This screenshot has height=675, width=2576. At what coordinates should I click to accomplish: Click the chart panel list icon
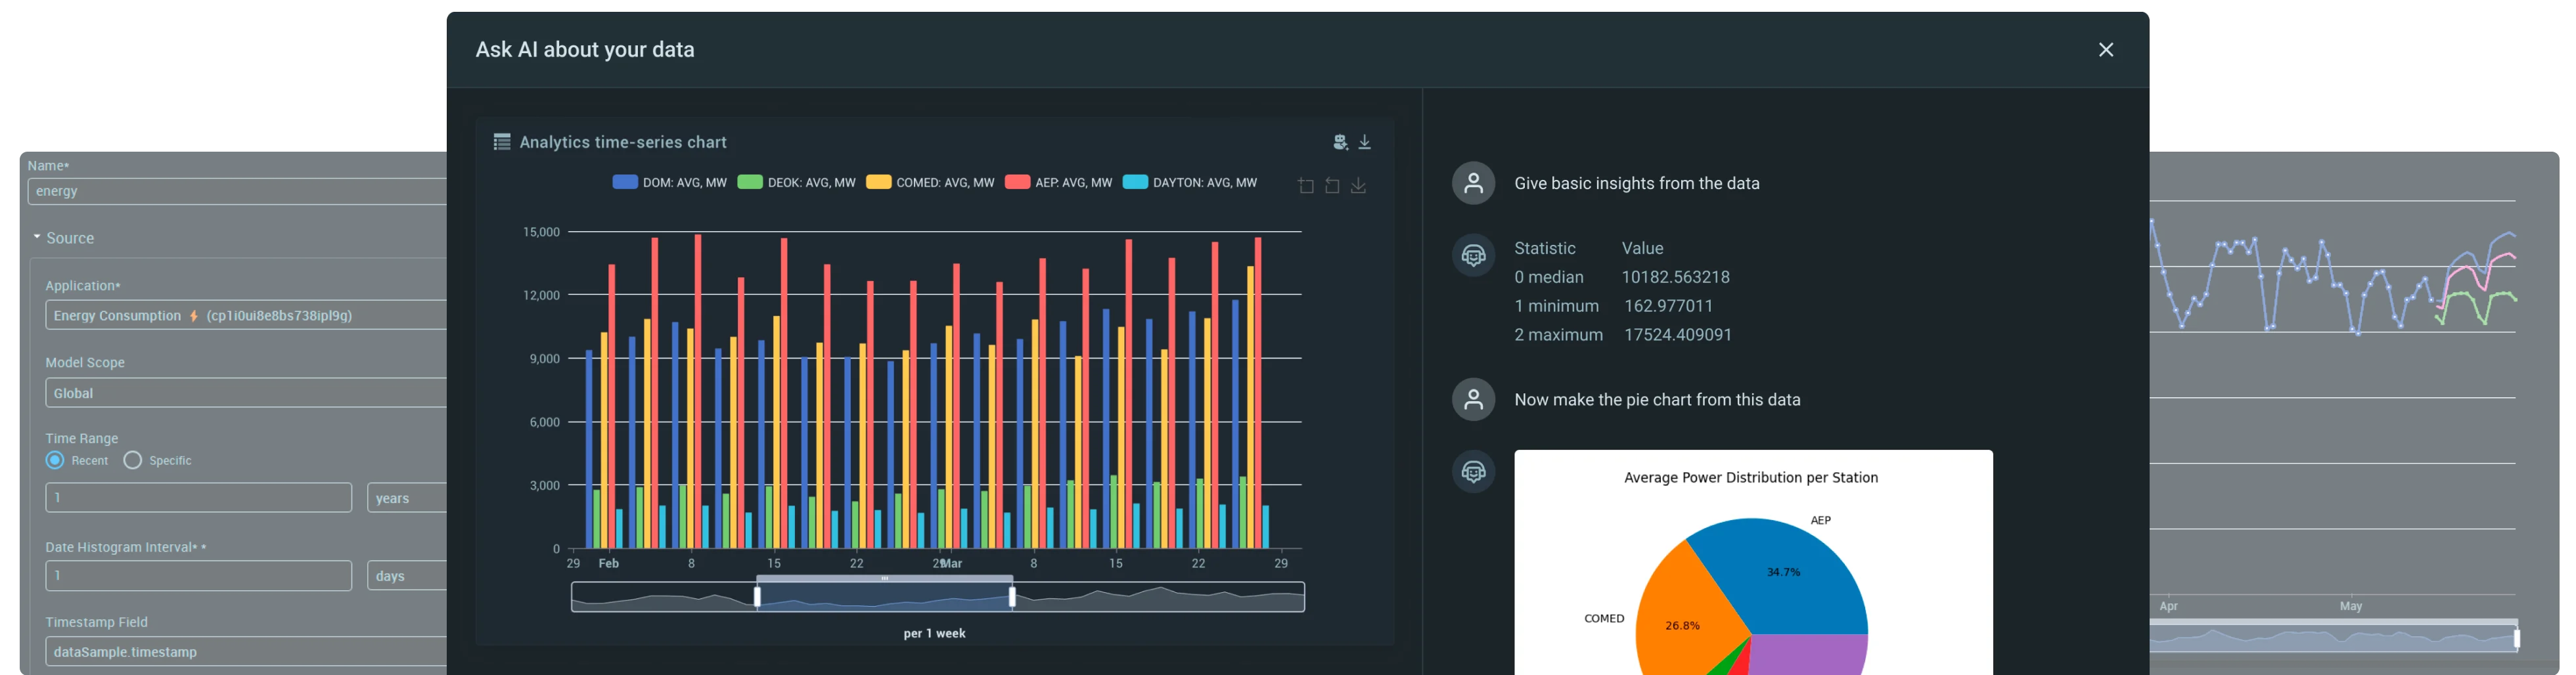tap(502, 142)
